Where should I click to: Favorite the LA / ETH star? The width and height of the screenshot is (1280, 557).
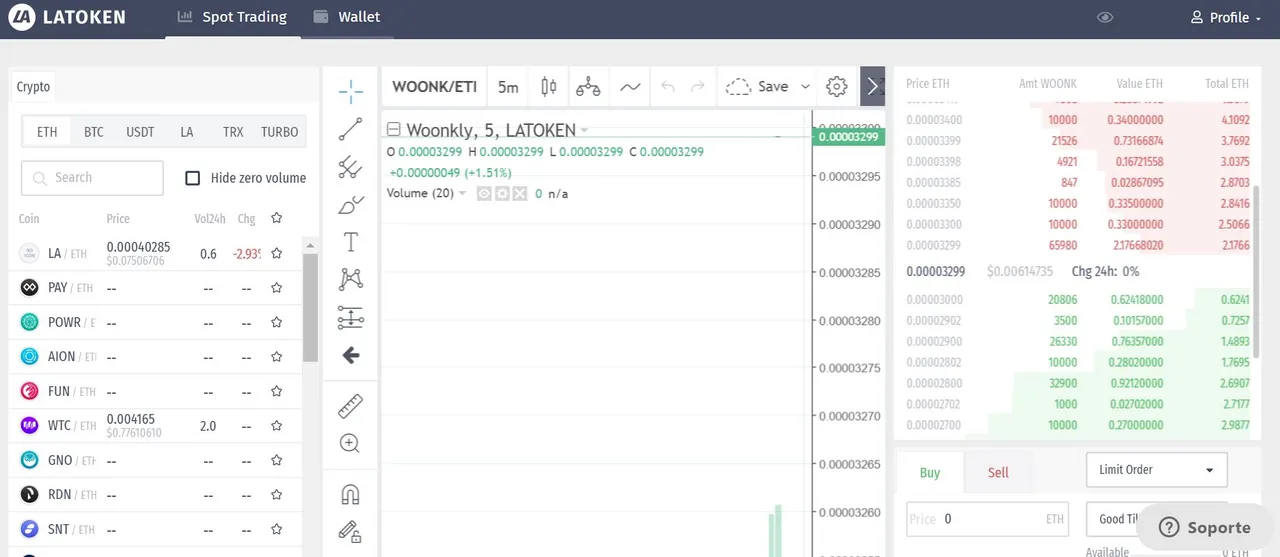(x=277, y=253)
